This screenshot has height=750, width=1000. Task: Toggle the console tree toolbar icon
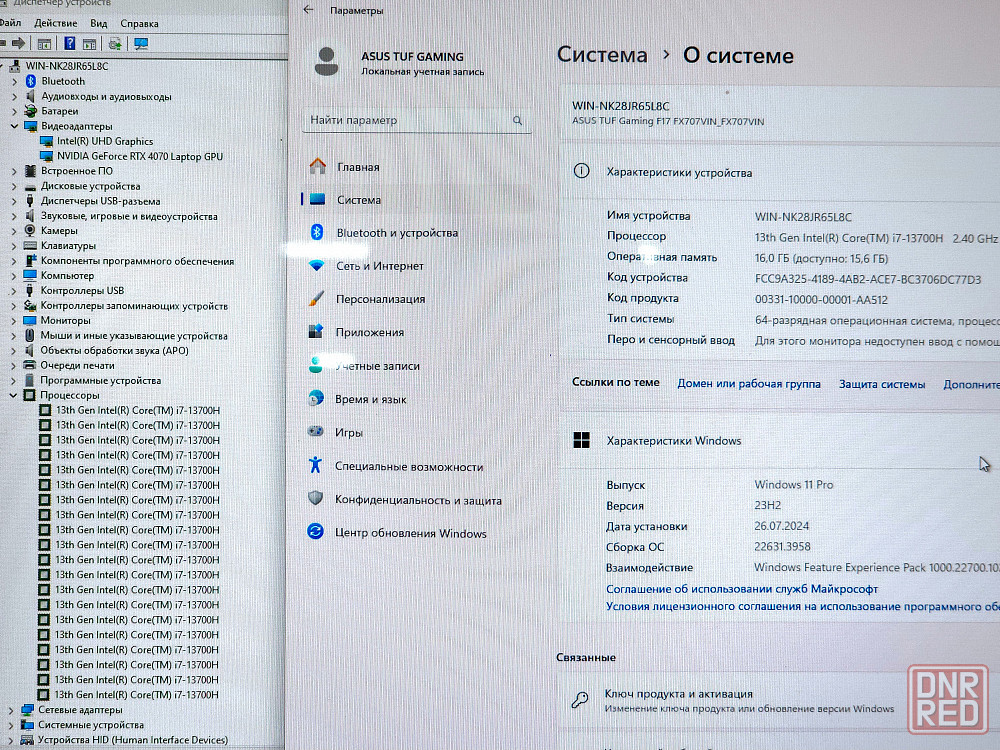[44, 43]
